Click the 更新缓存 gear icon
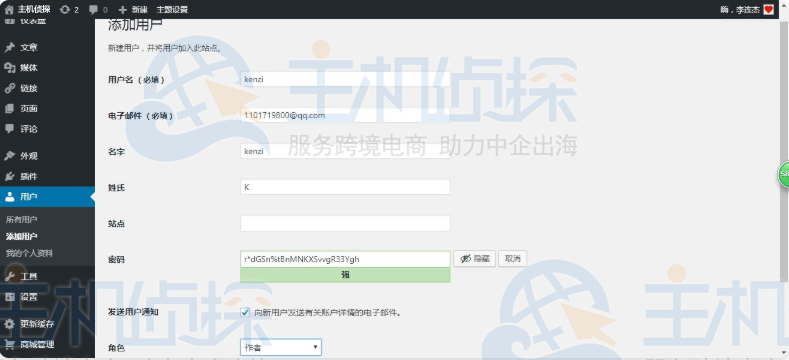The image size is (789, 360). click(x=10, y=324)
